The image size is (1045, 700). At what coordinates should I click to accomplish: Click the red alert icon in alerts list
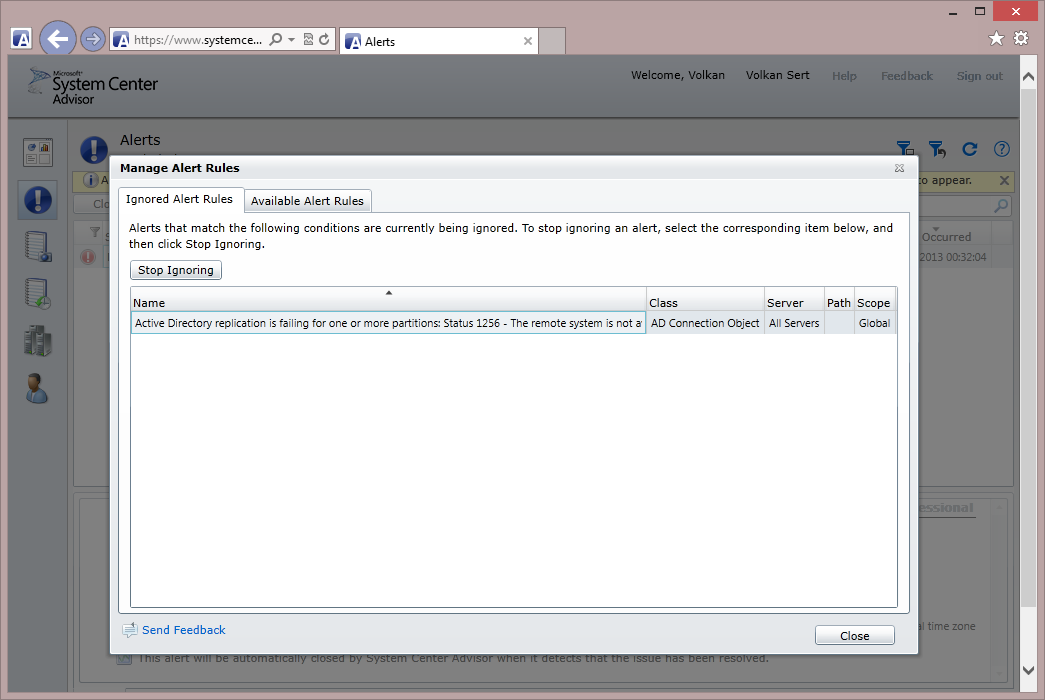tap(88, 257)
